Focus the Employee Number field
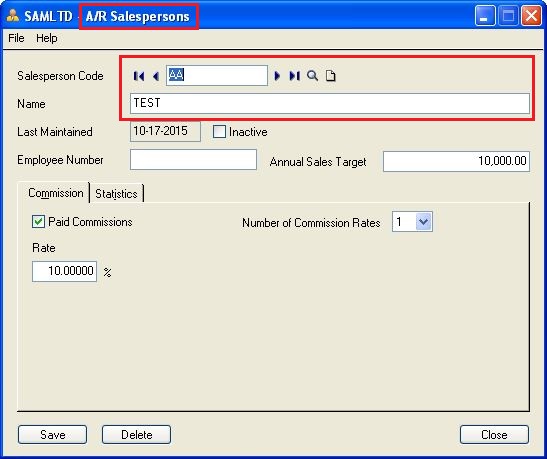 193,160
